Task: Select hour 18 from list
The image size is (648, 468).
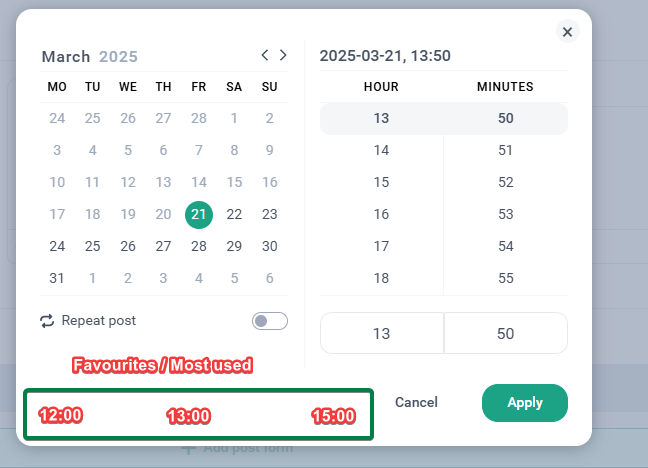Action: [381, 278]
